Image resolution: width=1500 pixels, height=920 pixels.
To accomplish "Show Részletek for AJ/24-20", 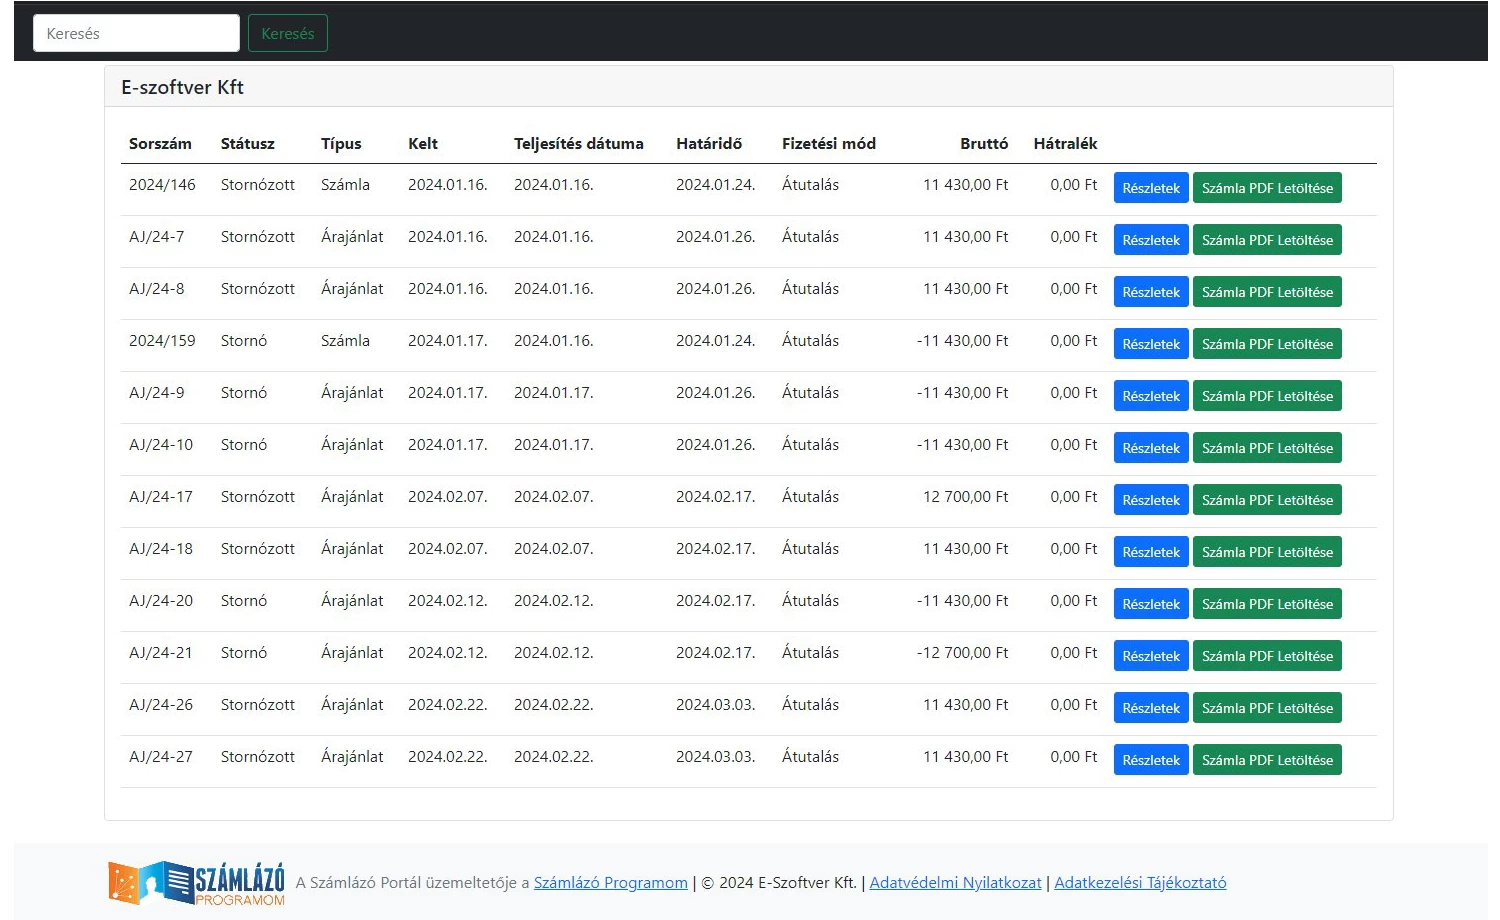I will 1151,604.
